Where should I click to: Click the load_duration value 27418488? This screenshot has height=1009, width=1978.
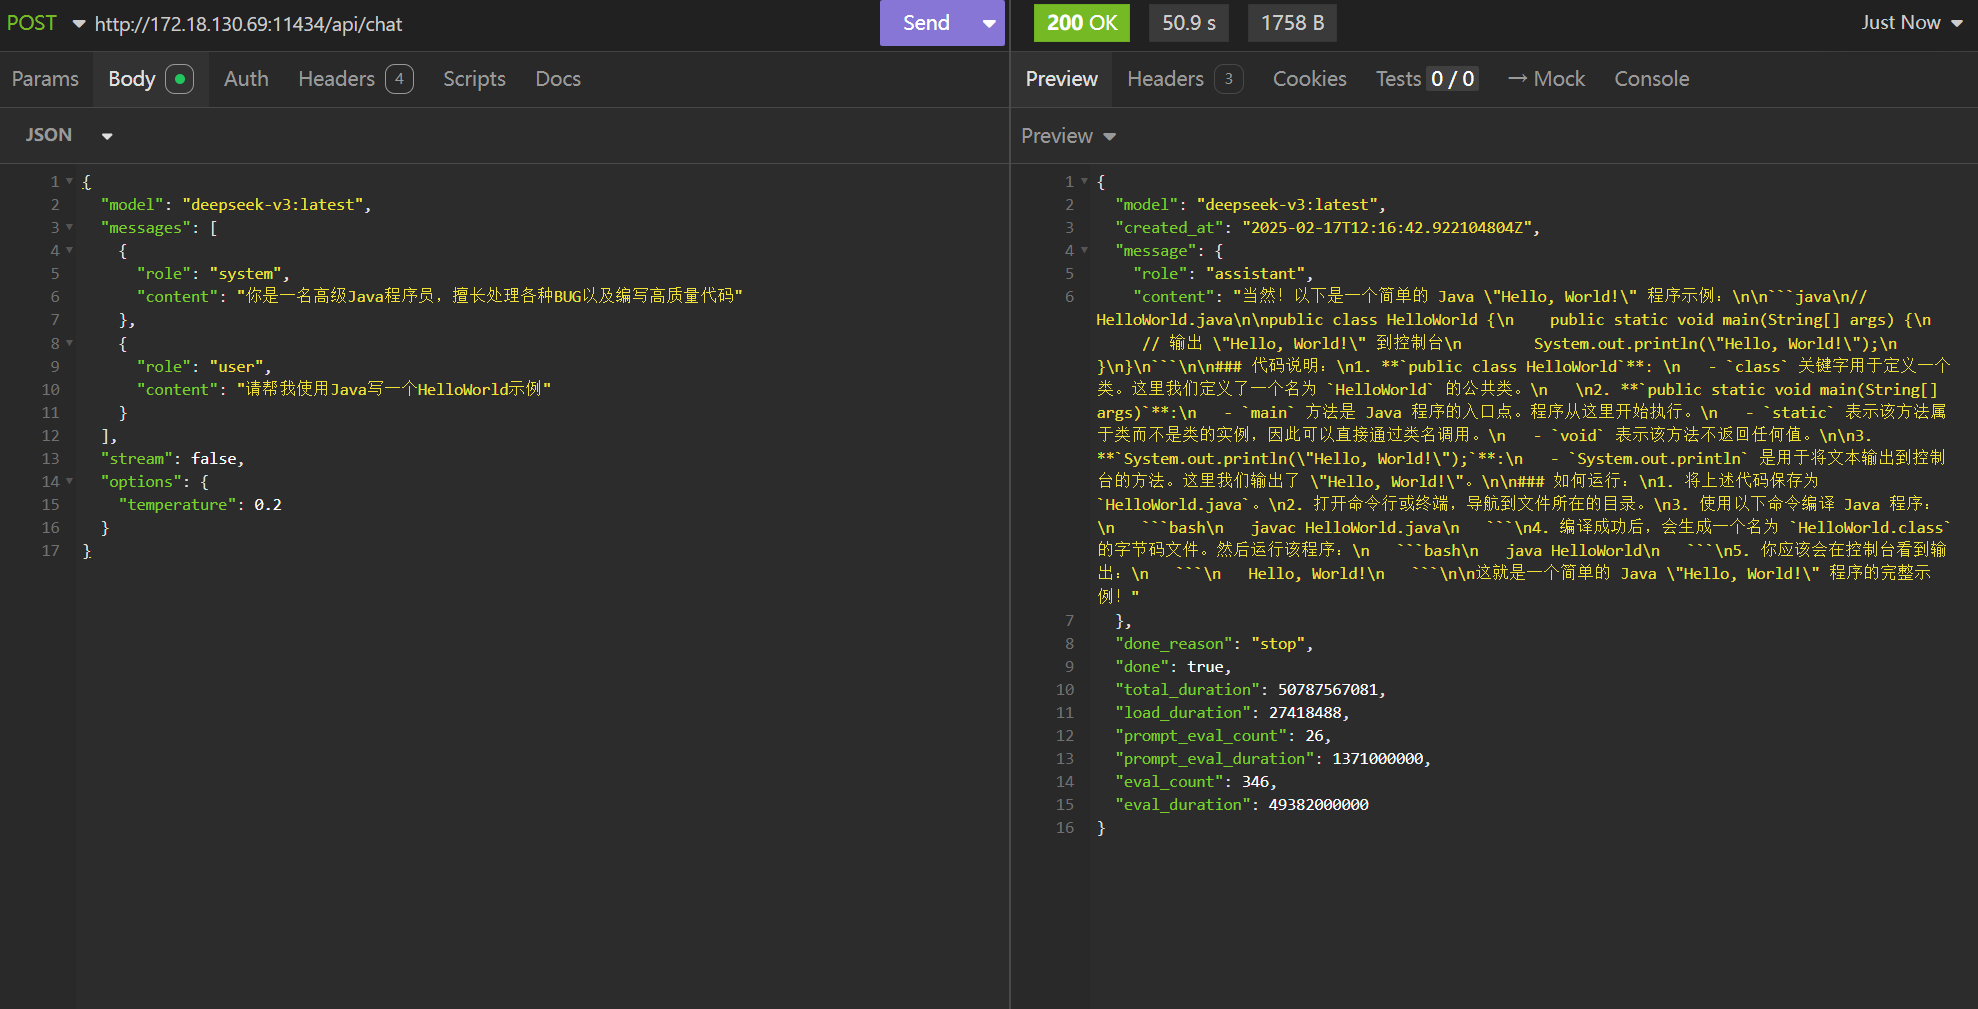[1305, 713]
